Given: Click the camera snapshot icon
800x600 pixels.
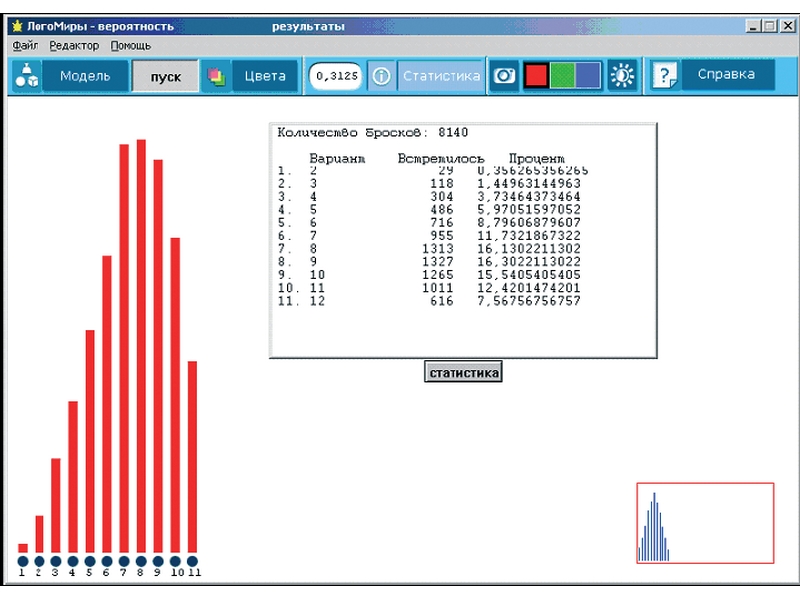Looking at the screenshot, I should (505, 76).
